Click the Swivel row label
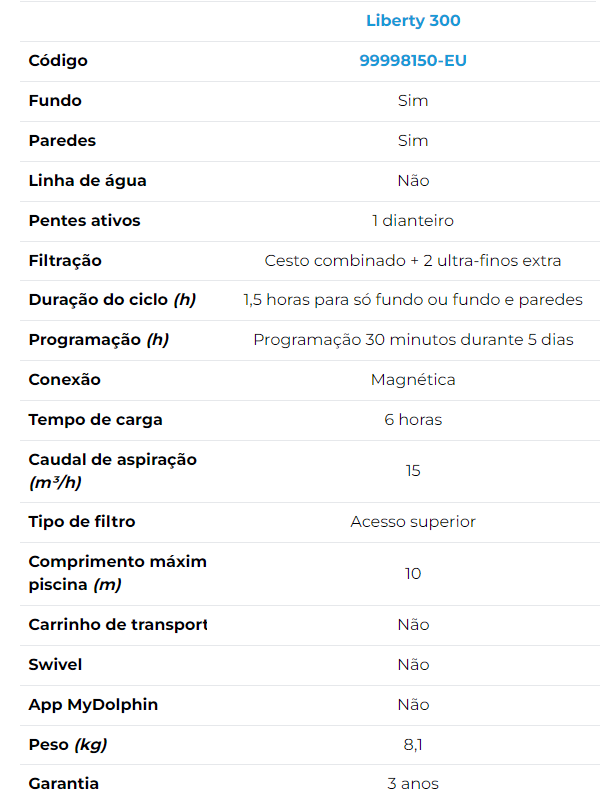The height and width of the screenshot is (803, 600). click(x=55, y=665)
